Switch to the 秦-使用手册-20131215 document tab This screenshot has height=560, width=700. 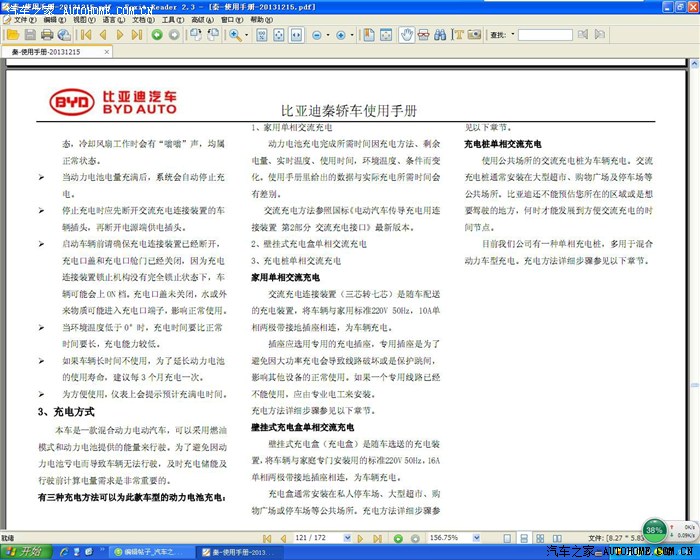click(x=46, y=52)
